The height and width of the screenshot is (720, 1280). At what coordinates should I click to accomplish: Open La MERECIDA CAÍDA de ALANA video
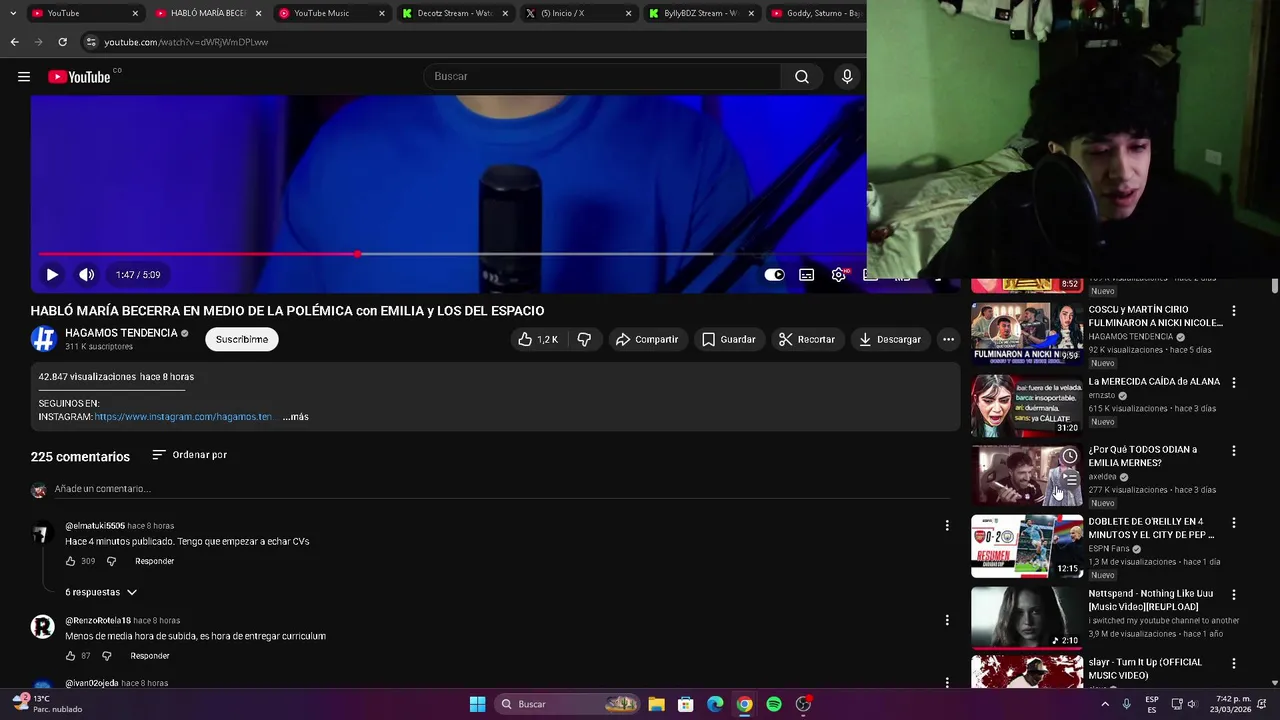pos(1154,382)
